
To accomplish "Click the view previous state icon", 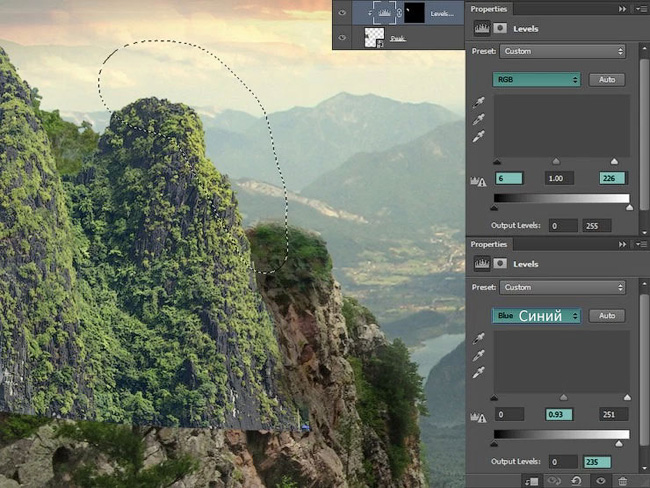I will pyautogui.click(x=554, y=481).
